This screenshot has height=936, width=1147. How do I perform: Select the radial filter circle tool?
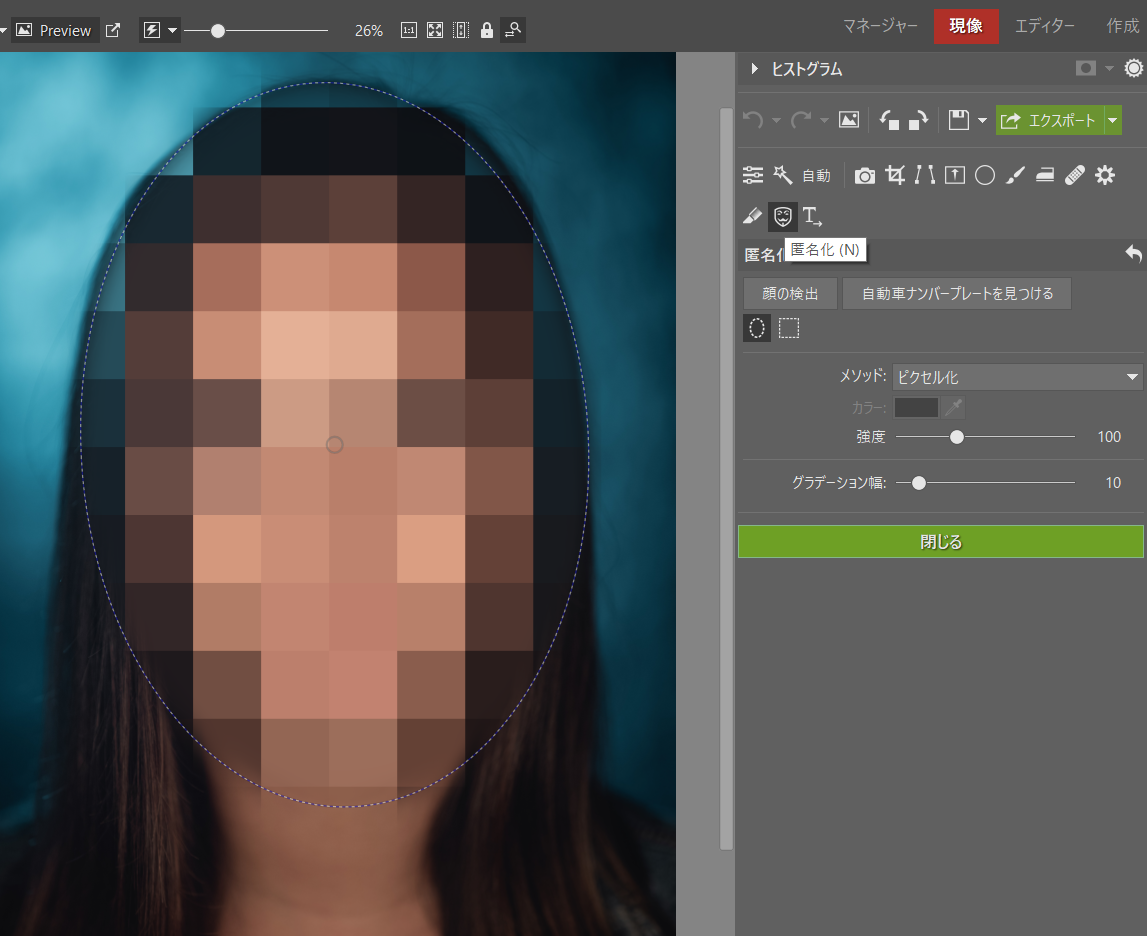(985, 175)
